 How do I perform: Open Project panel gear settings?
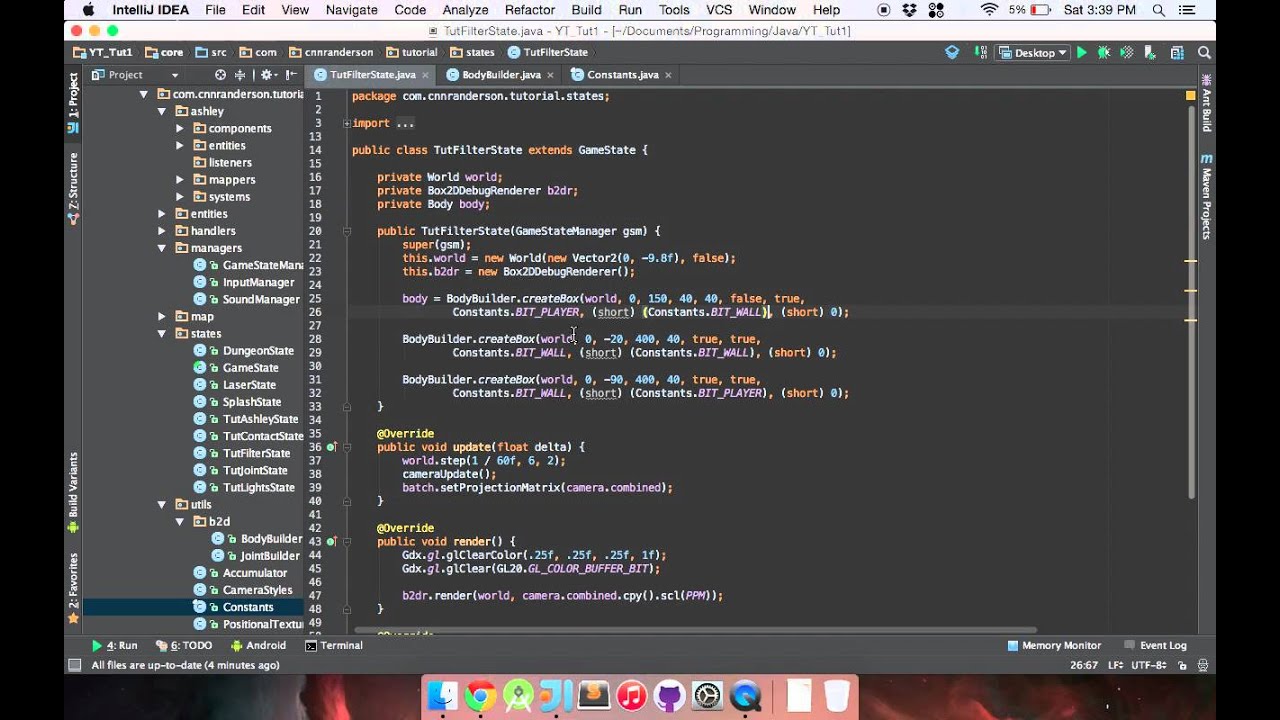coord(268,75)
